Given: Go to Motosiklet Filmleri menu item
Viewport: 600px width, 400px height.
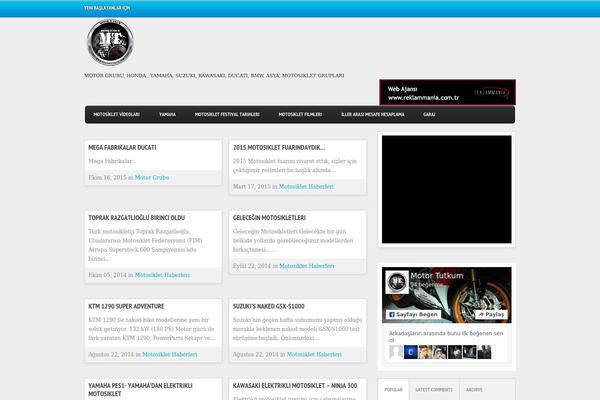Looking at the screenshot, I should pos(300,114).
